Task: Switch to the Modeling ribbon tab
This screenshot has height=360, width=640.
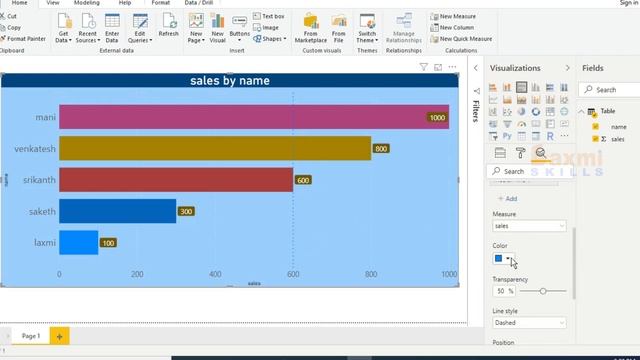Action: 87,3
